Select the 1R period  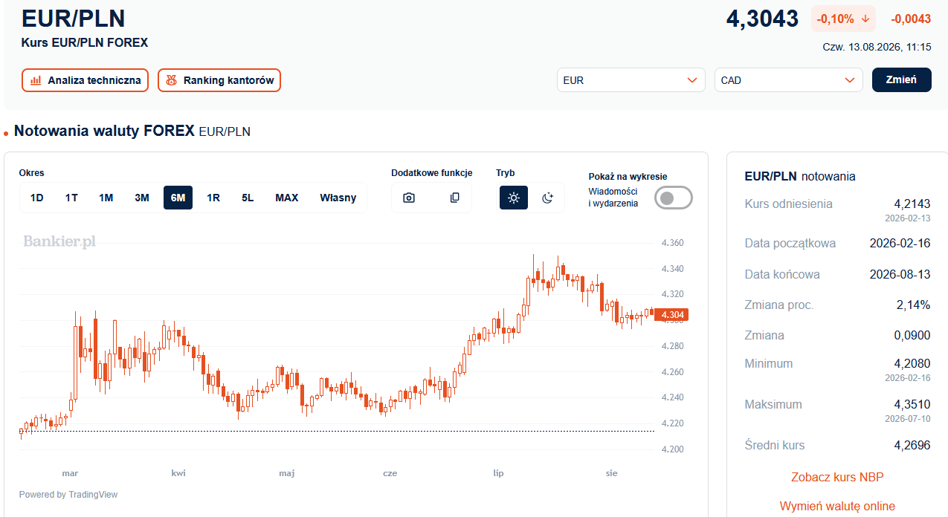pos(213,198)
